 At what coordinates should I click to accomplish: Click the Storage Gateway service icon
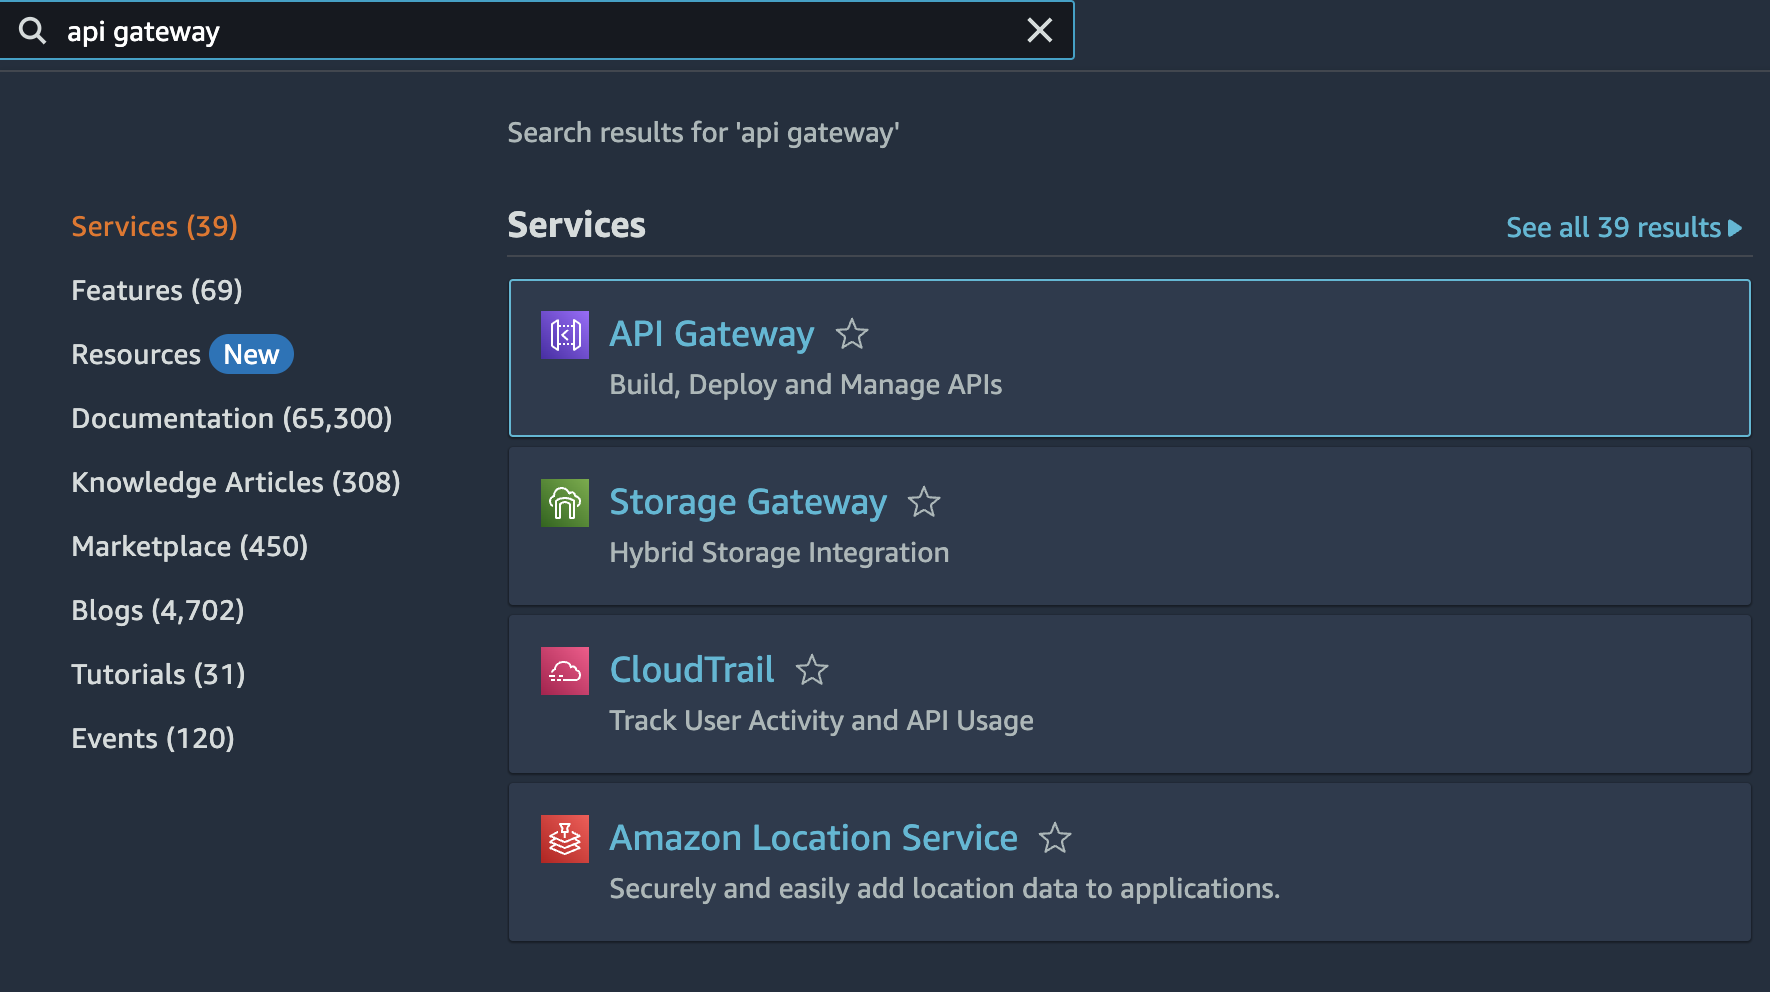coord(565,503)
